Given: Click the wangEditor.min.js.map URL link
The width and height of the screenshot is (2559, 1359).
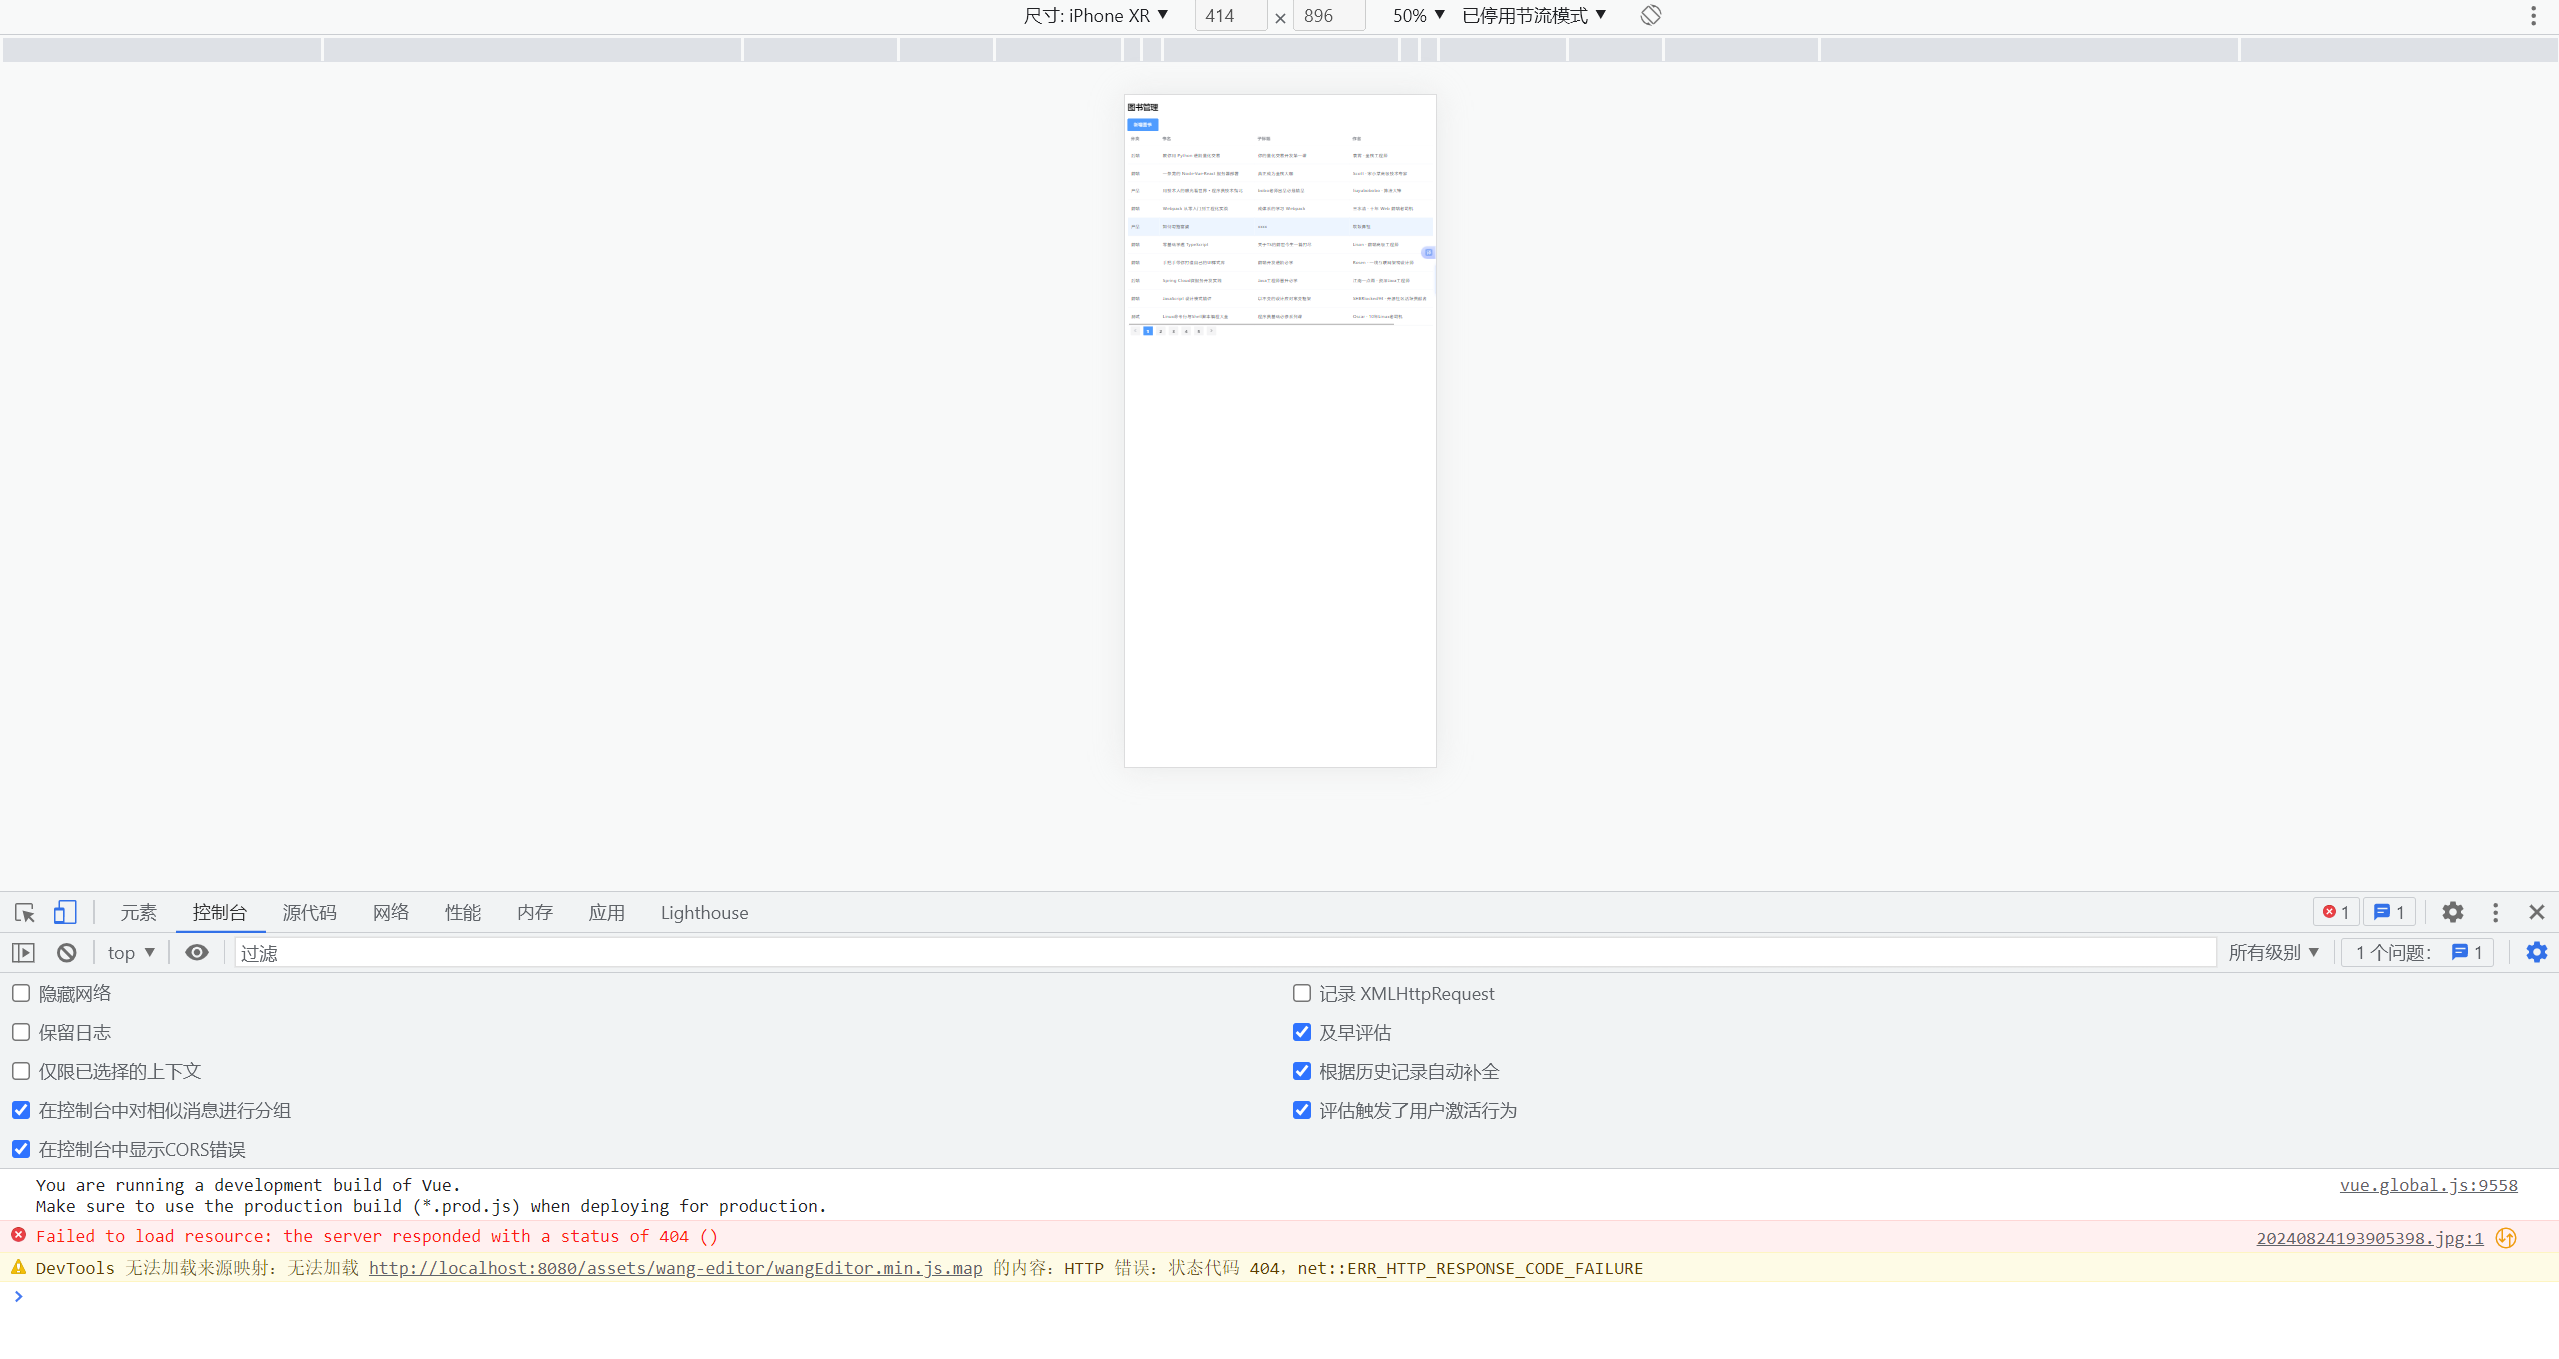Looking at the screenshot, I should 675,1268.
